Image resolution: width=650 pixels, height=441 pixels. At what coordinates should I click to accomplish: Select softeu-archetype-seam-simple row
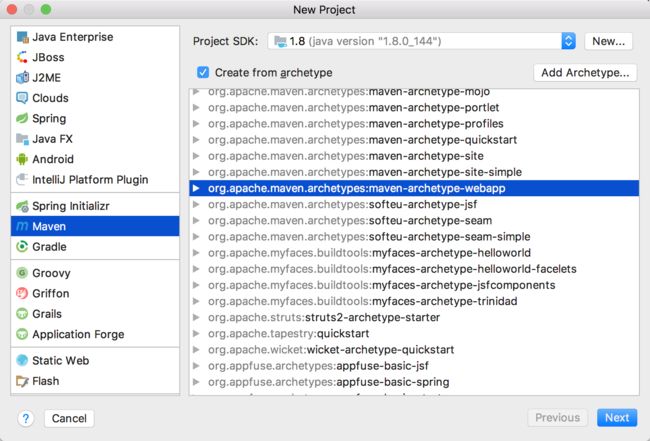pyautogui.click(x=414, y=237)
